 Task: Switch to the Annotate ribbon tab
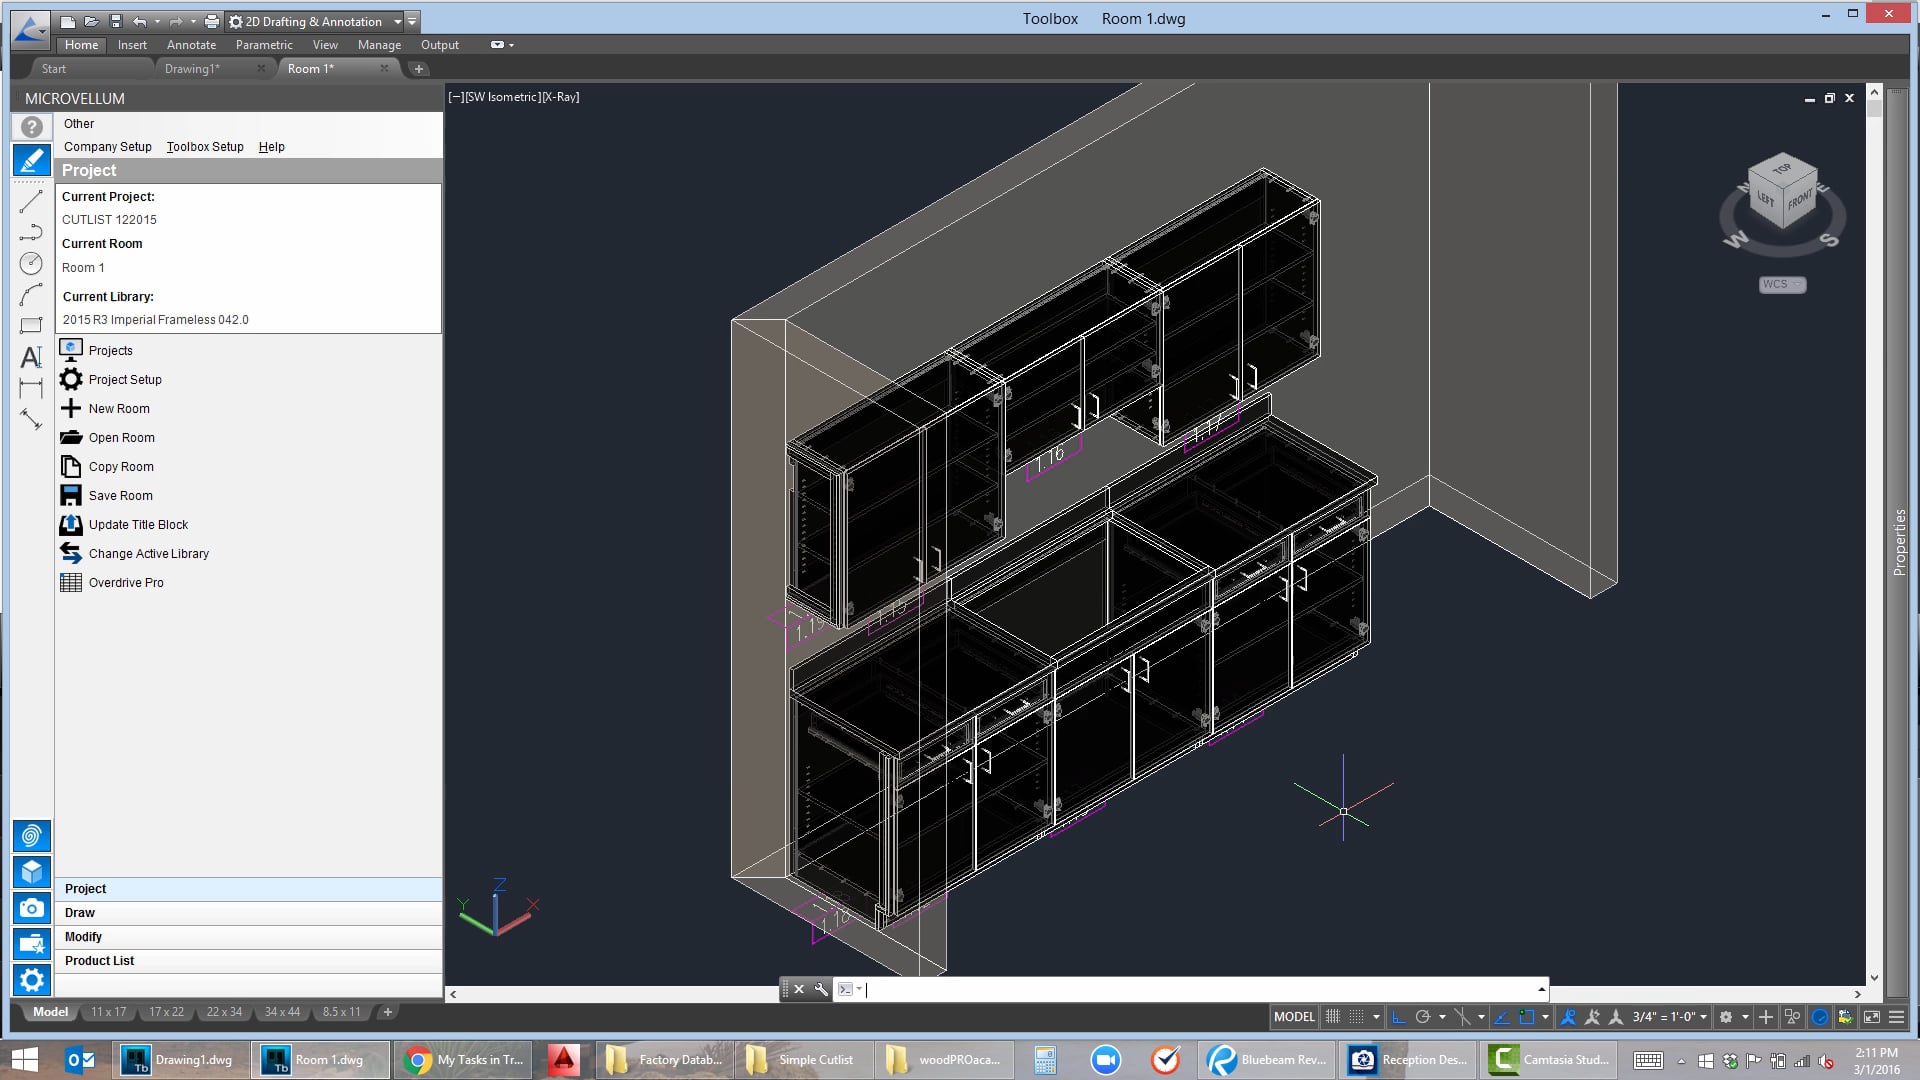click(191, 45)
